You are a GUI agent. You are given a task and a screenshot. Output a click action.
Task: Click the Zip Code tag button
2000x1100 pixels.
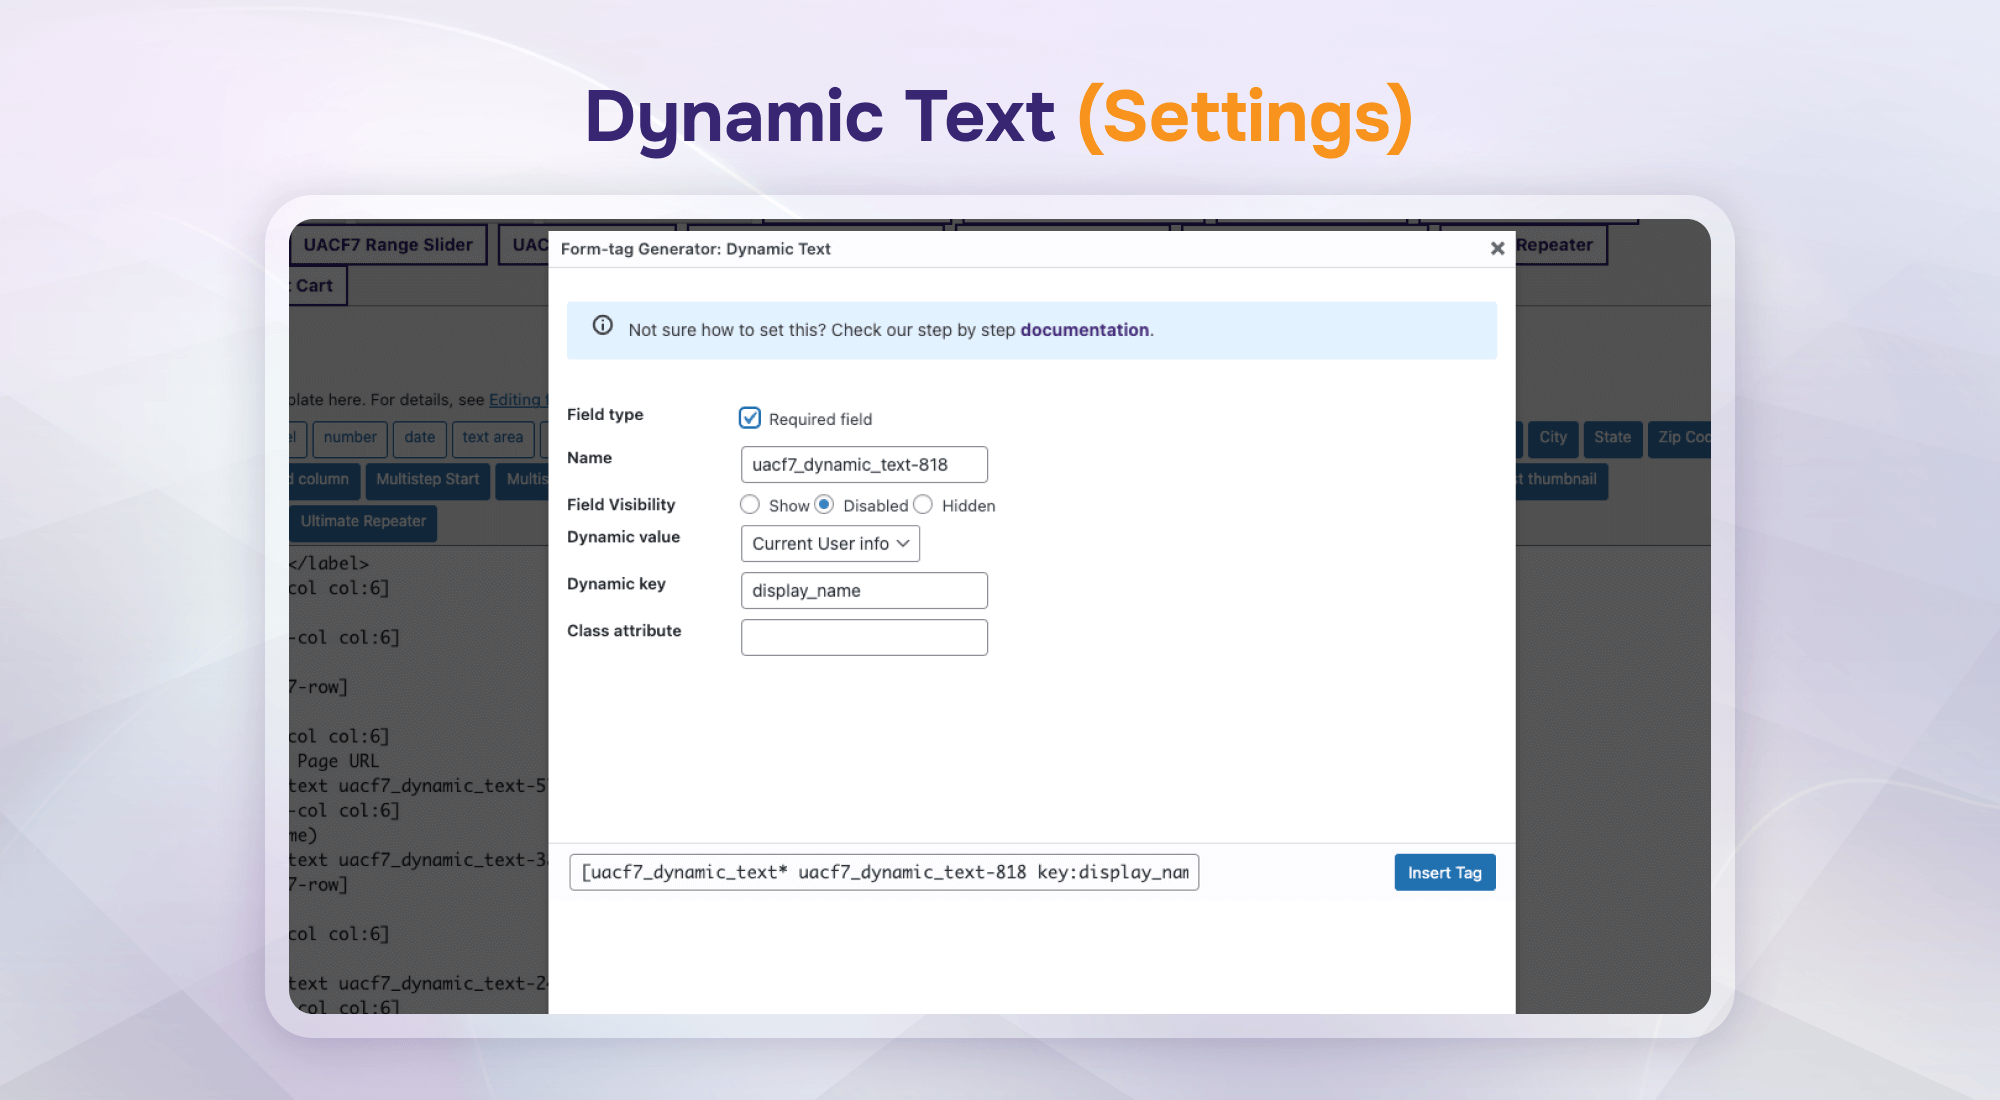click(x=1680, y=438)
